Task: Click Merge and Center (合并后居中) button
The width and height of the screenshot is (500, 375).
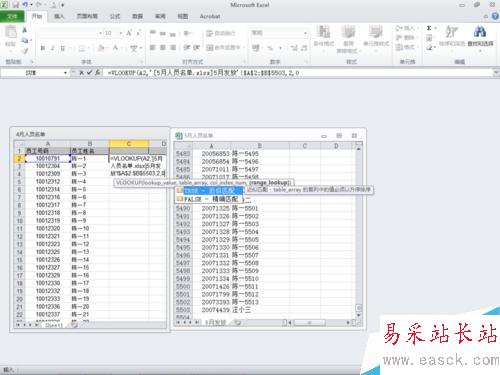Action: [x=225, y=48]
